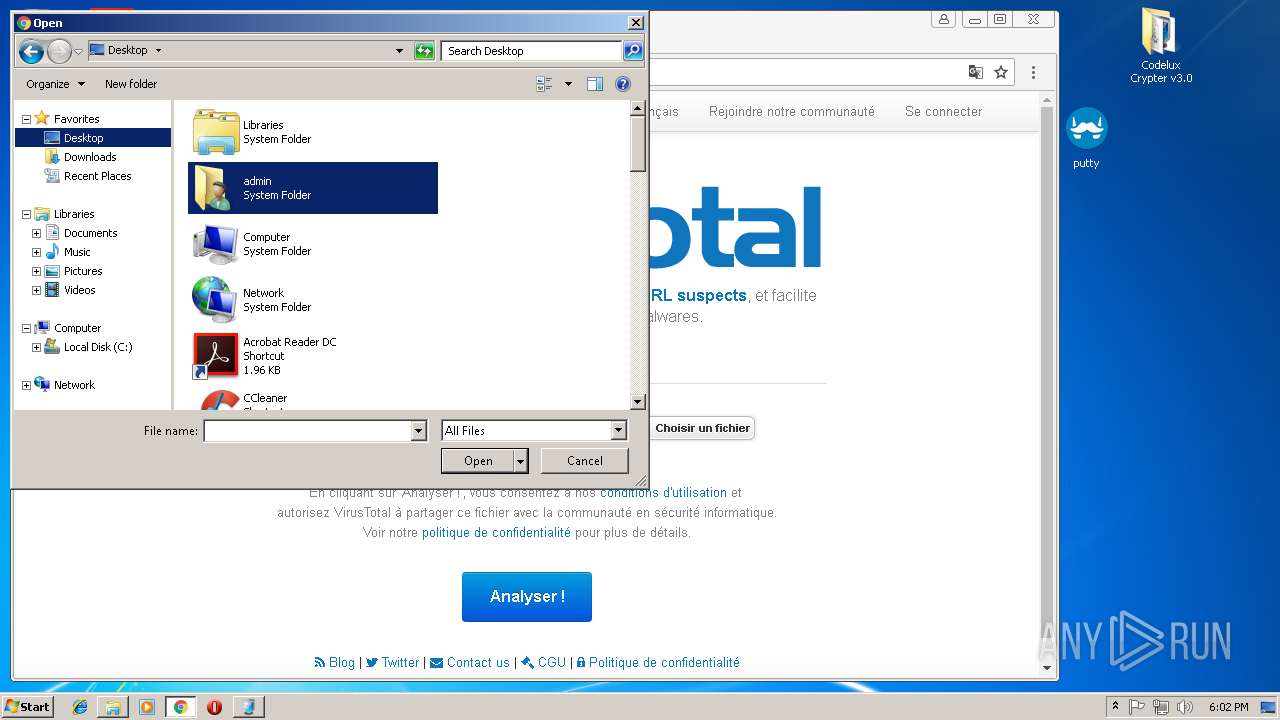1280x720 pixels.
Task: Open the File name dropdown arrow
Action: tap(419, 430)
